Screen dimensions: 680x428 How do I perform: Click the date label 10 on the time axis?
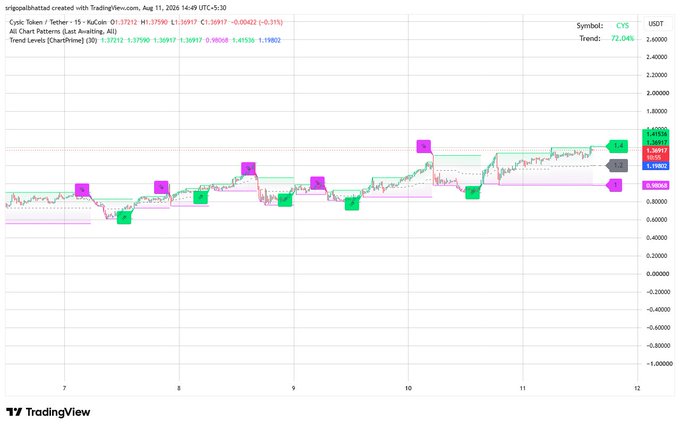pos(408,388)
